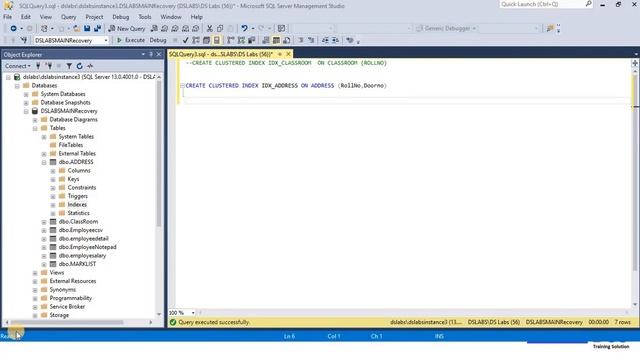Open Activity Monitor from Object Explorer toolbar
Screen dimensions: 640x360
pyautogui.click(x=90, y=66)
